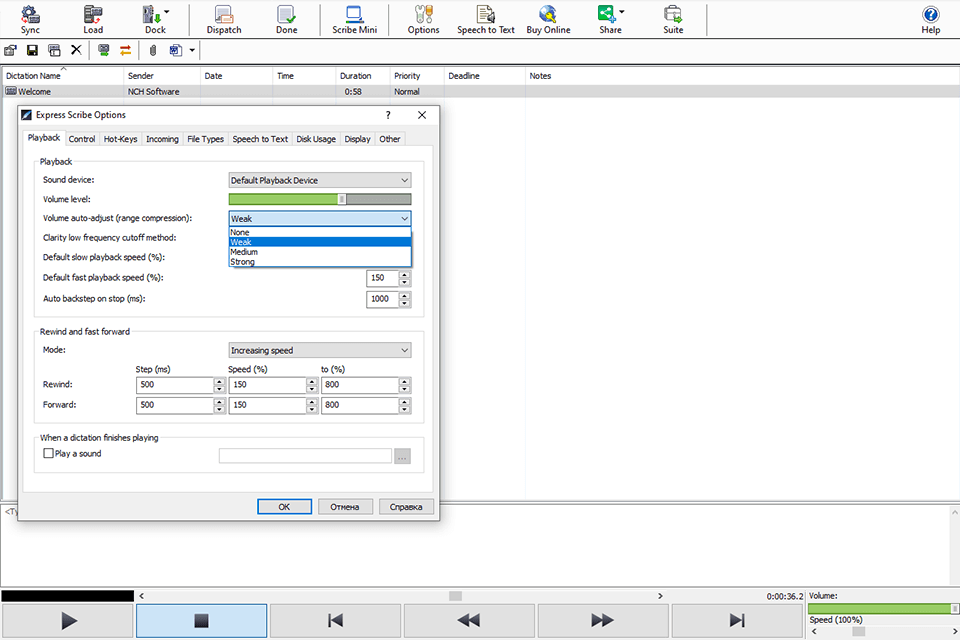
Task: Switch to the Disk Usage tab
Action: click(315, 139)
